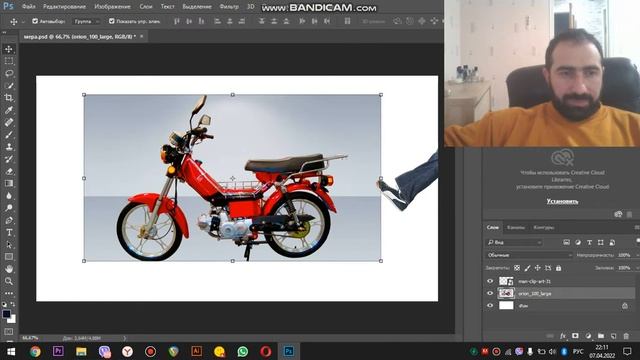Open the layer filter kind dropdown
This screenshot has height=360, width=640.
[515, 242]
